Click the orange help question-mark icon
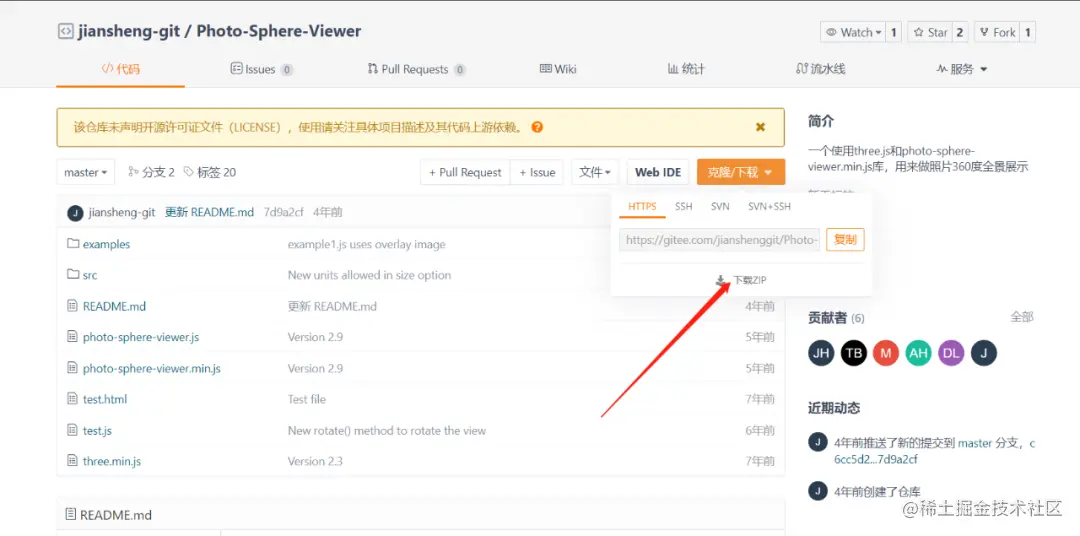 (x=537, y=127)
